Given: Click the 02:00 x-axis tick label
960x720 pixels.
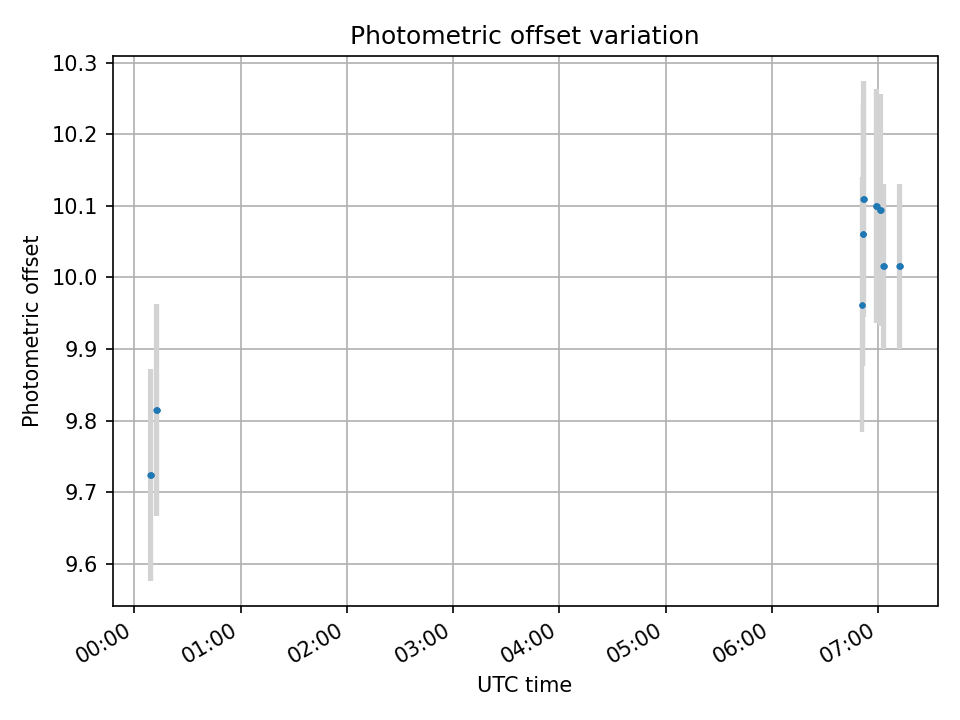Looking at the screenshot, I should (x=317, y=643).
